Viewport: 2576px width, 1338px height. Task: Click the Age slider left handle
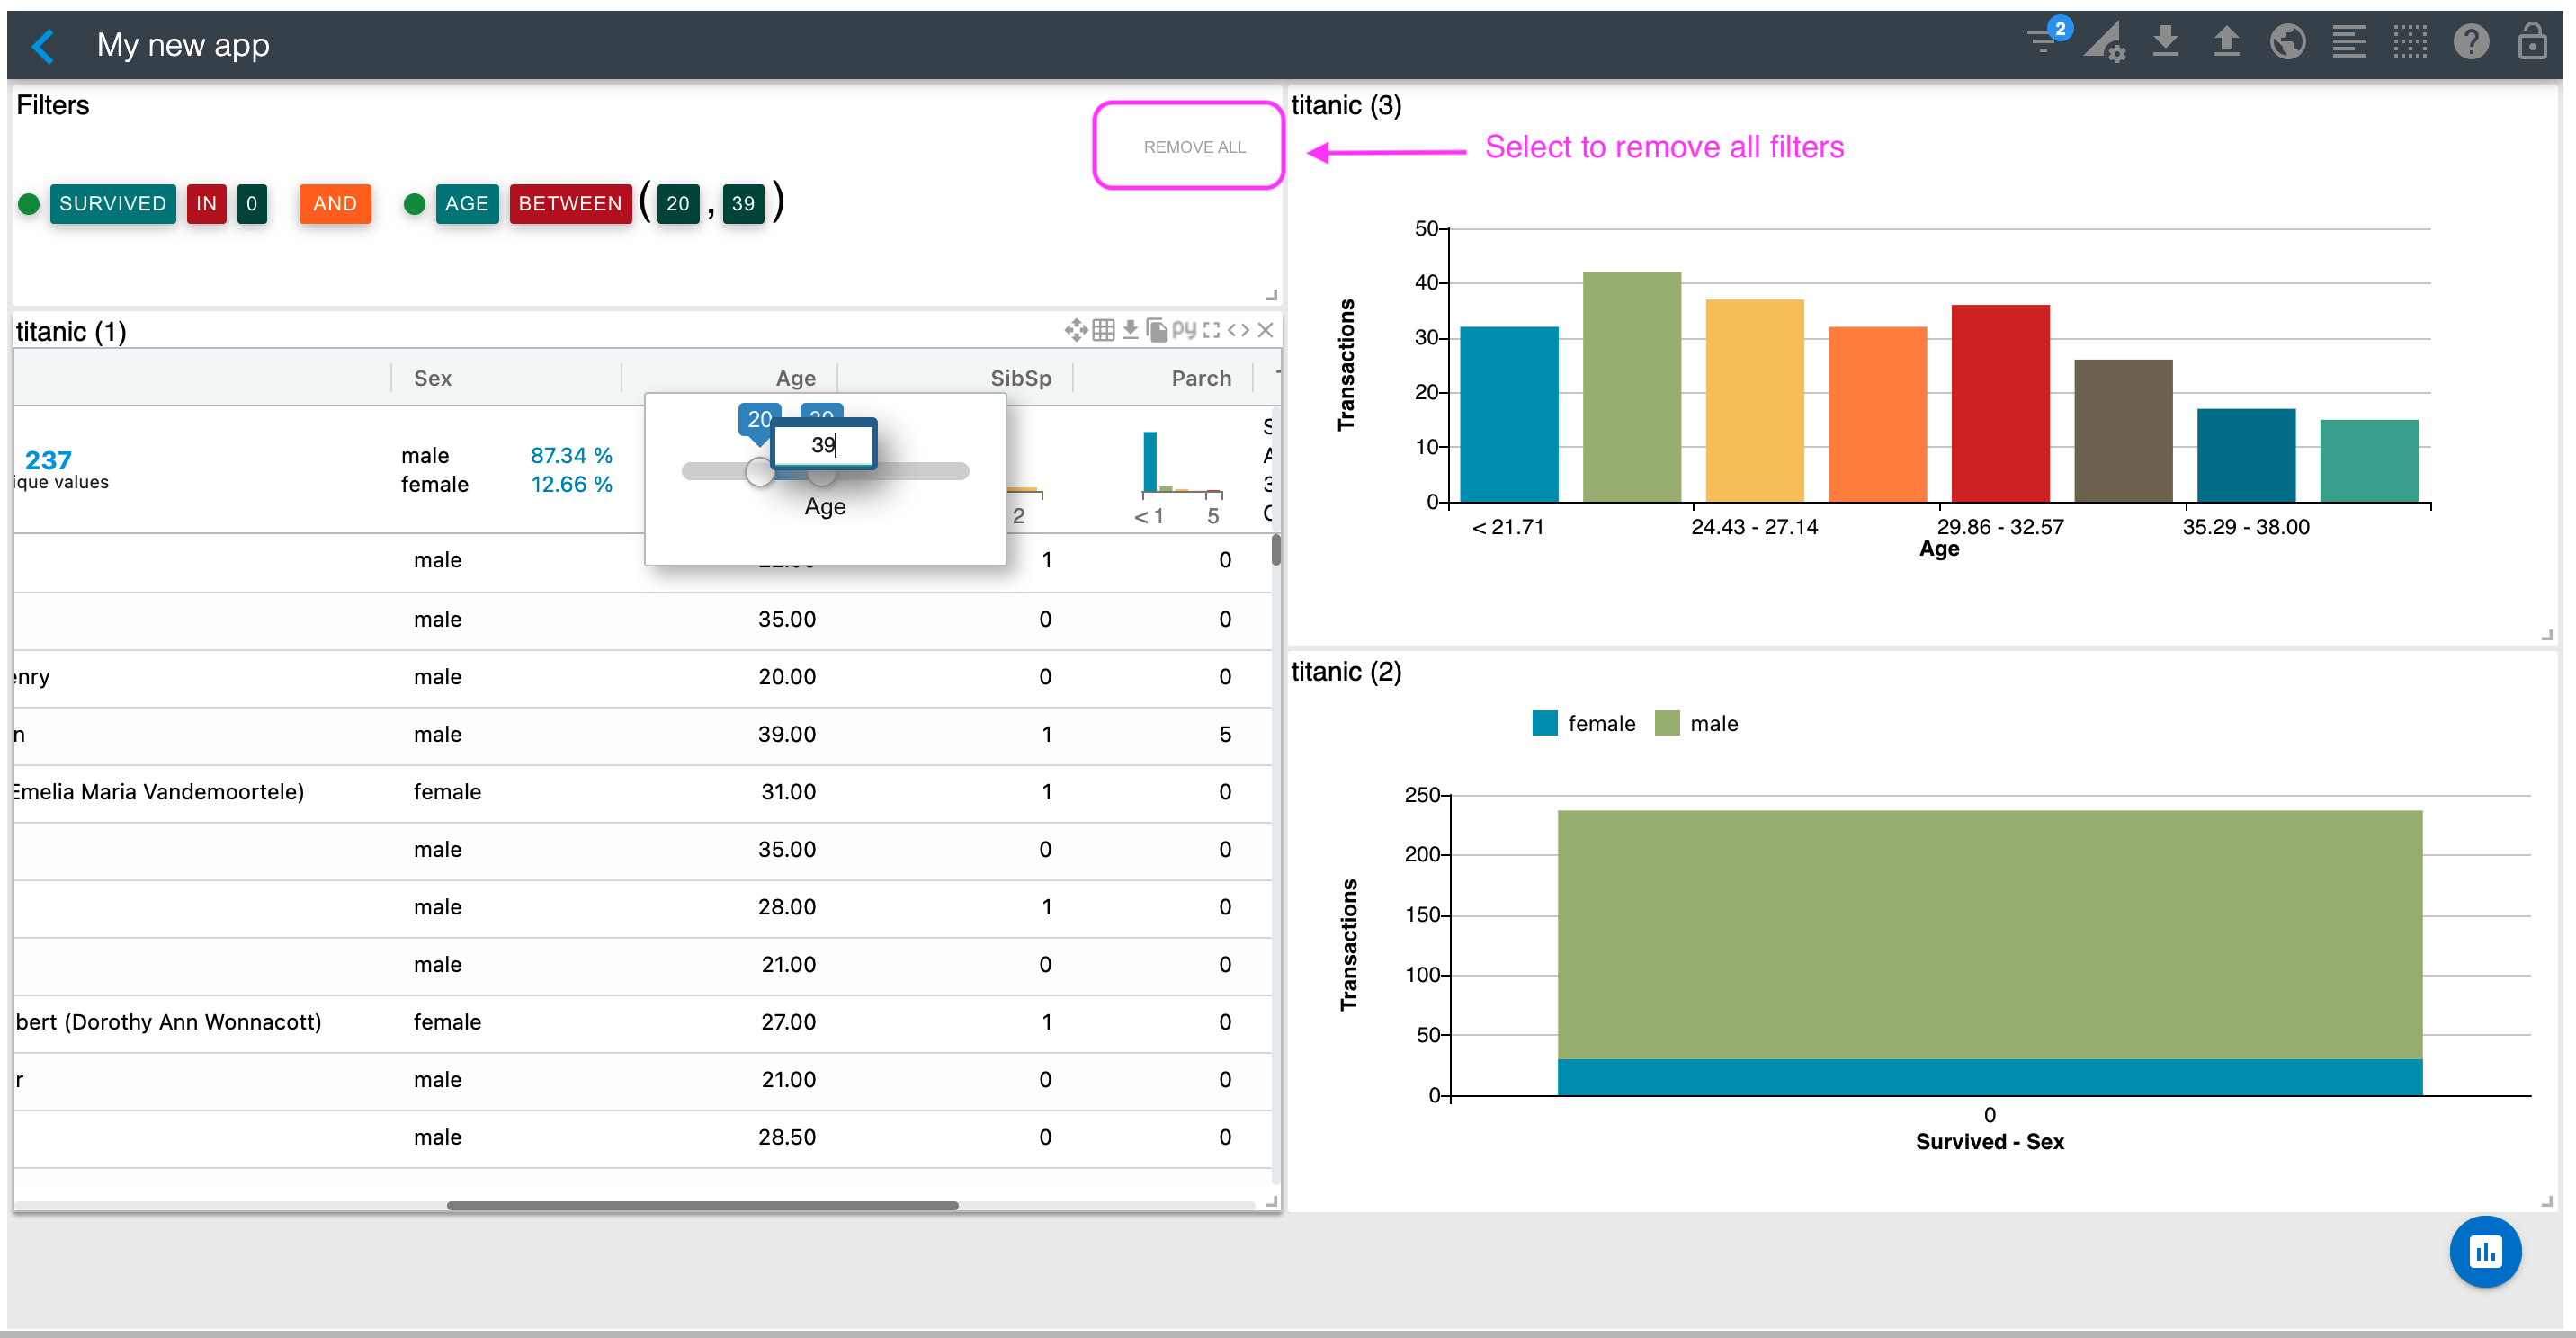tap(759, 472)
